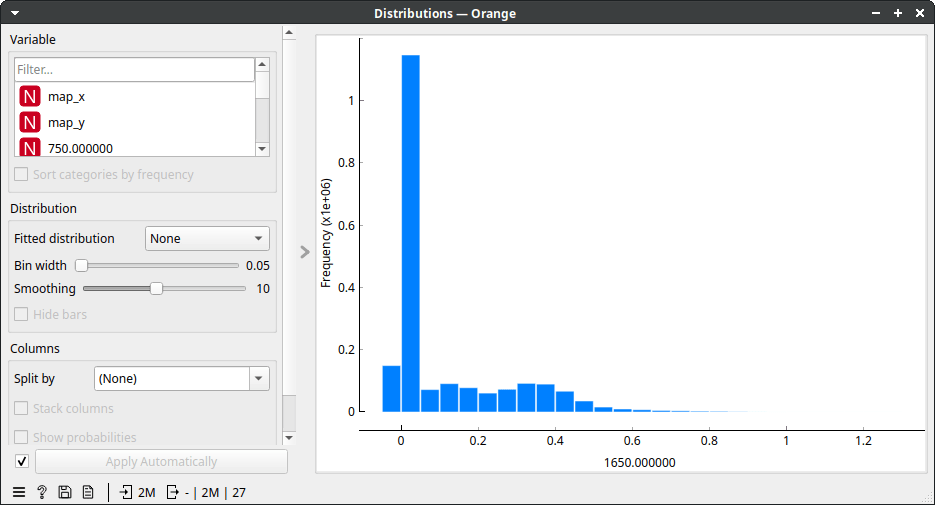
Task: Click the Apply Automatically button
Action: tap(161, 461)
